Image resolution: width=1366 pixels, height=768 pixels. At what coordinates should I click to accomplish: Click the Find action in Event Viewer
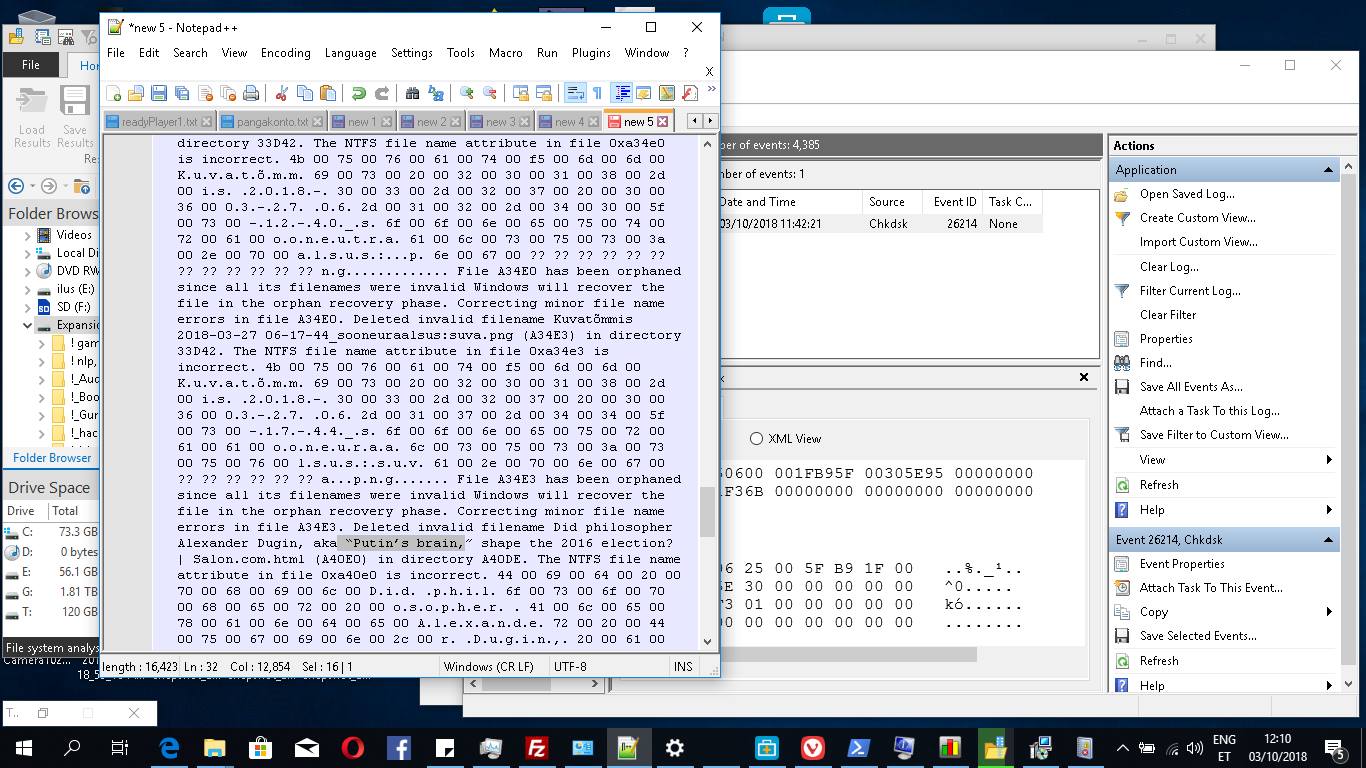pos(1155,363)
